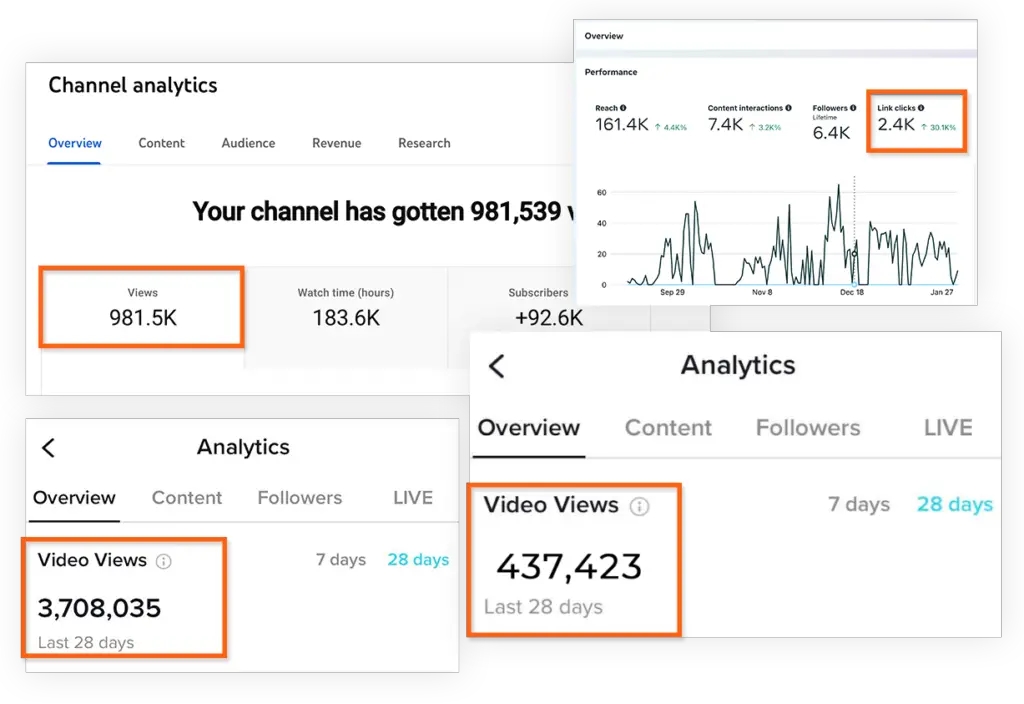Select 7 days in bottom-left Analytics panel
This screenshot has height=704, width=1024.
(x=341, y=560)
